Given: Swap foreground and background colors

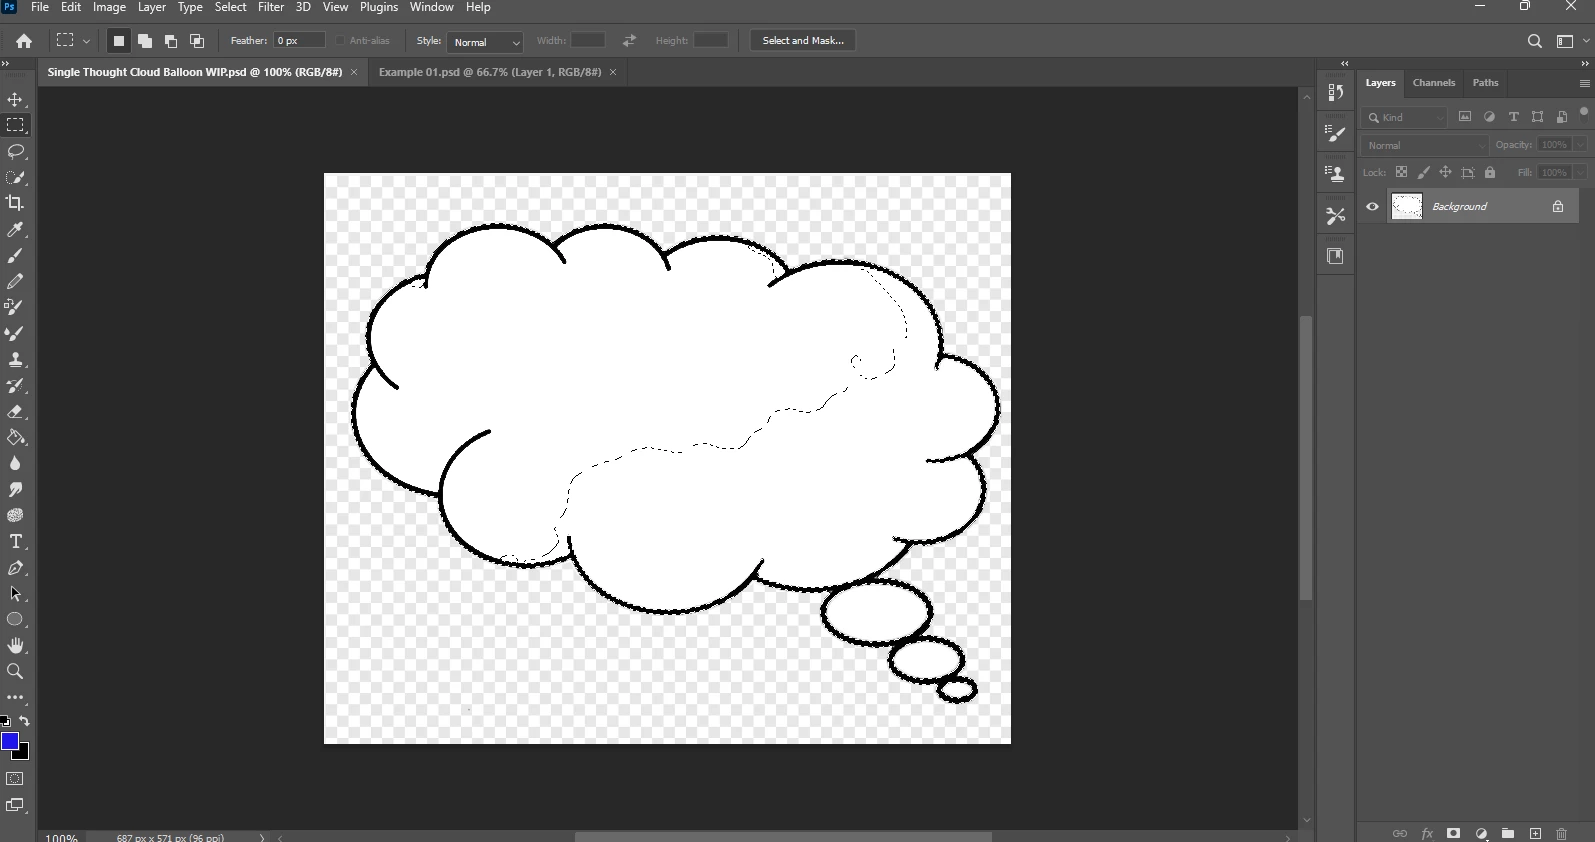Looking at the screenshot, I should click(25, 720).
